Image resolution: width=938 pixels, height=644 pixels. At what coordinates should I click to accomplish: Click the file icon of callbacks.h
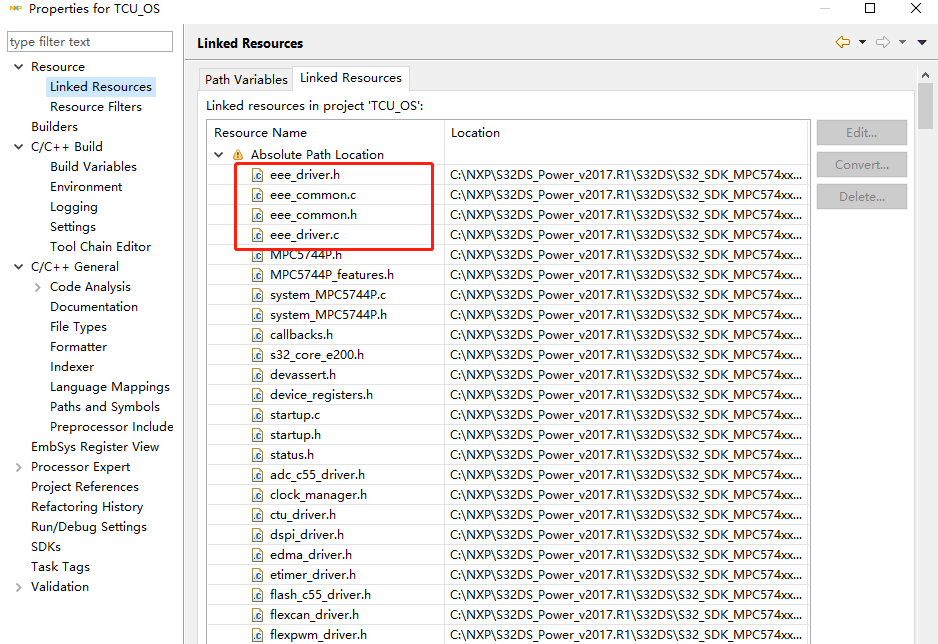(x=257, y=335)
